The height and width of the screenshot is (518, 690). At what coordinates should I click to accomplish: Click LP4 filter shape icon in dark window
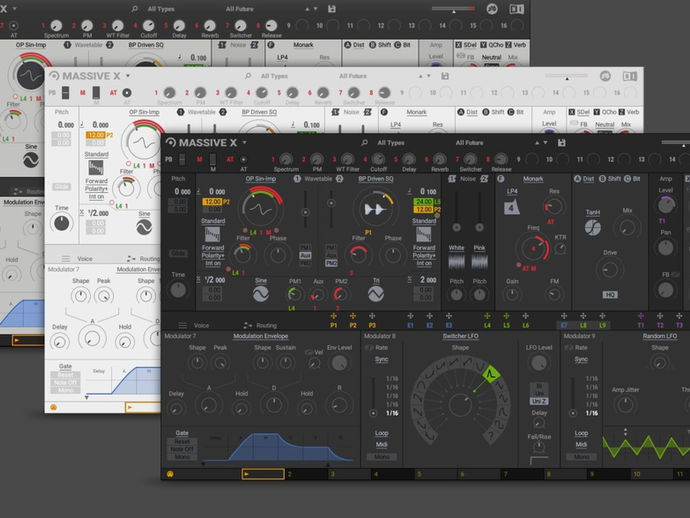(x=511, y=207)
